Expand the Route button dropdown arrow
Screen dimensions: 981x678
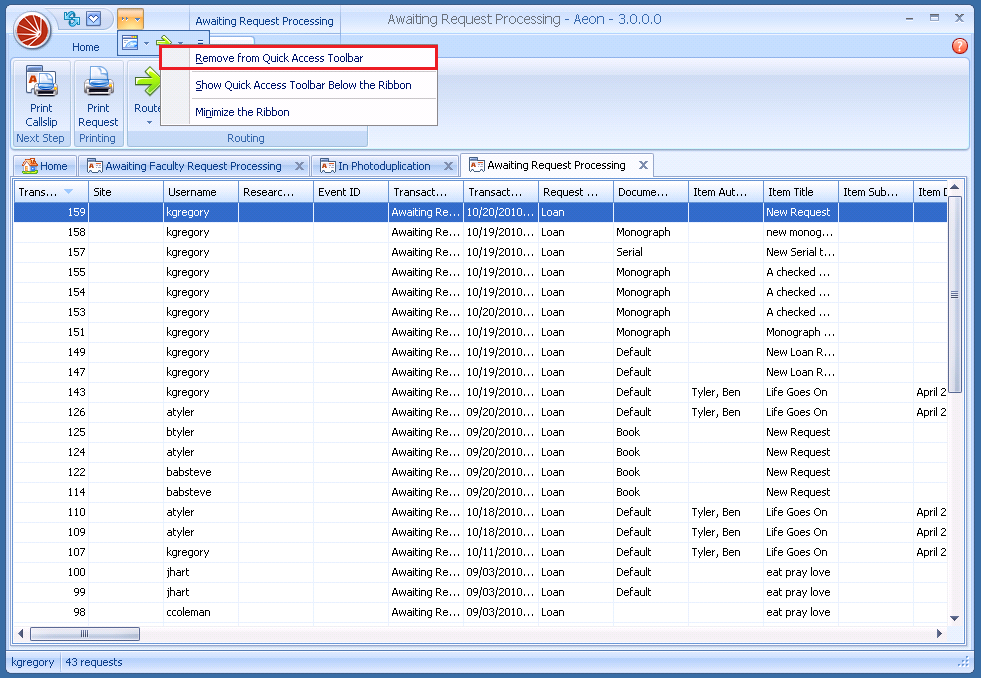[148, 122]
